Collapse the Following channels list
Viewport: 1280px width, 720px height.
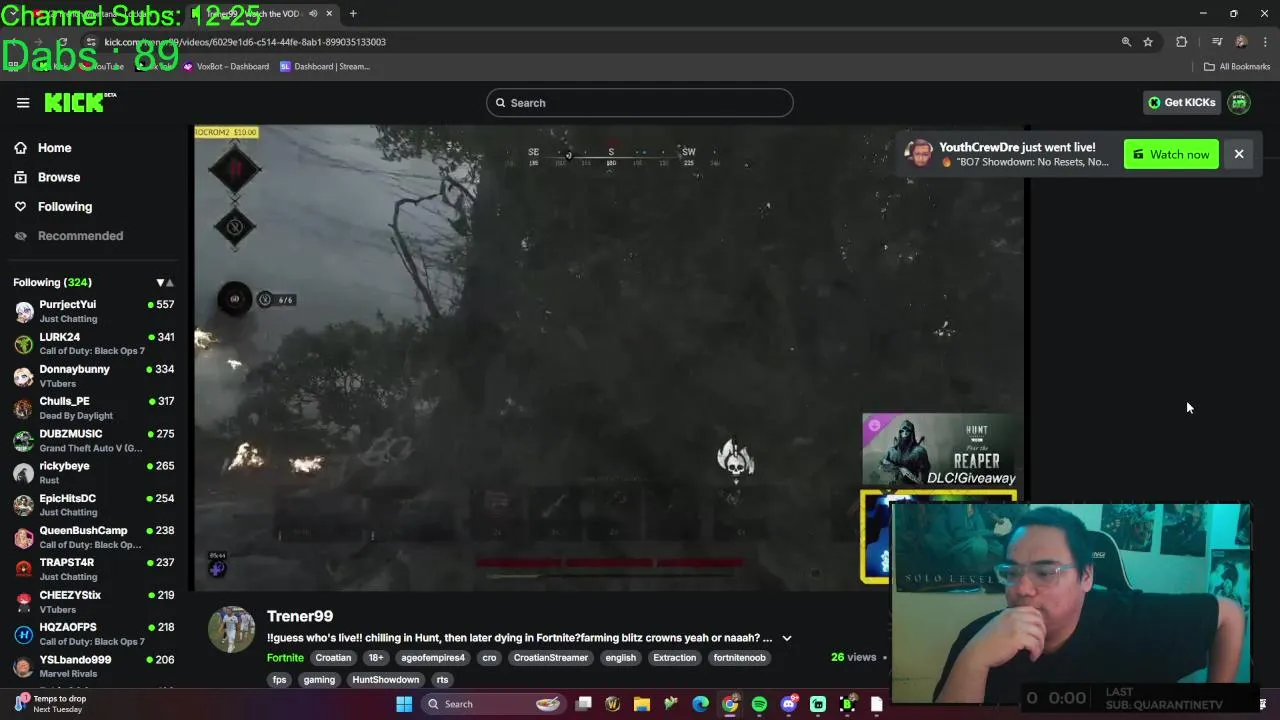click(164, 283)
